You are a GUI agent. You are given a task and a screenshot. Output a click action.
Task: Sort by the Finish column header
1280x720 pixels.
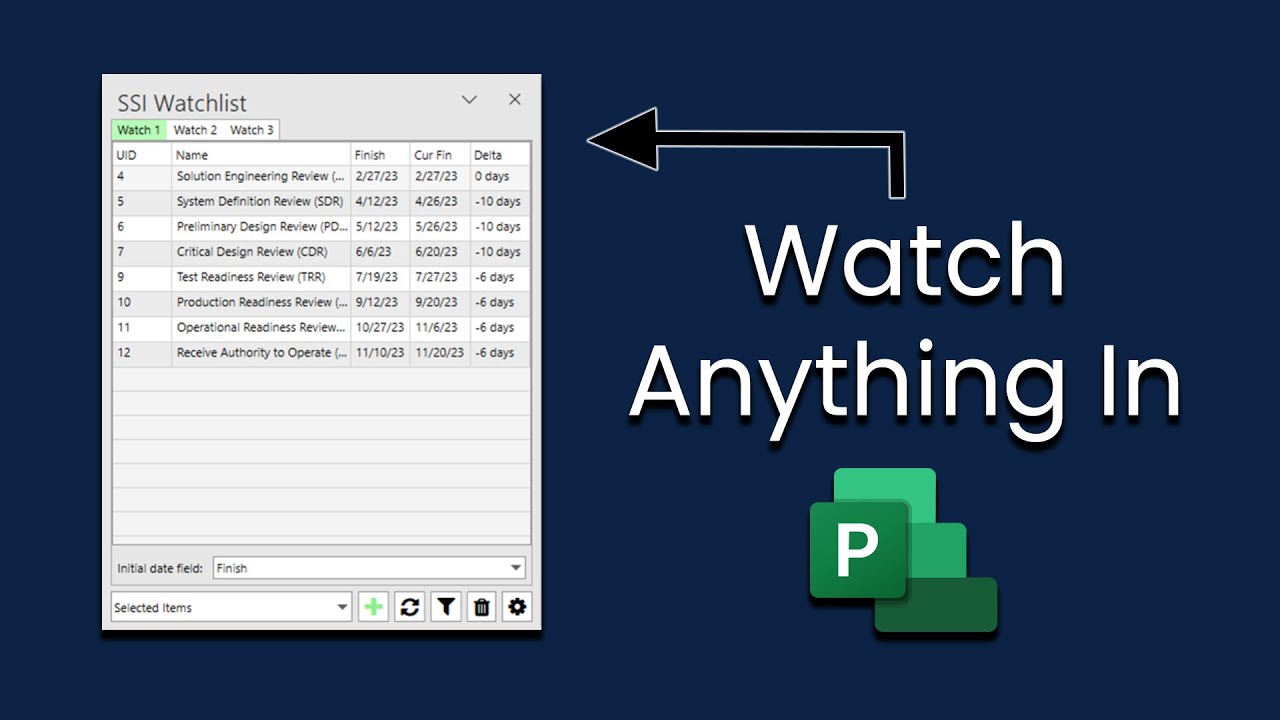pos(380,155)
